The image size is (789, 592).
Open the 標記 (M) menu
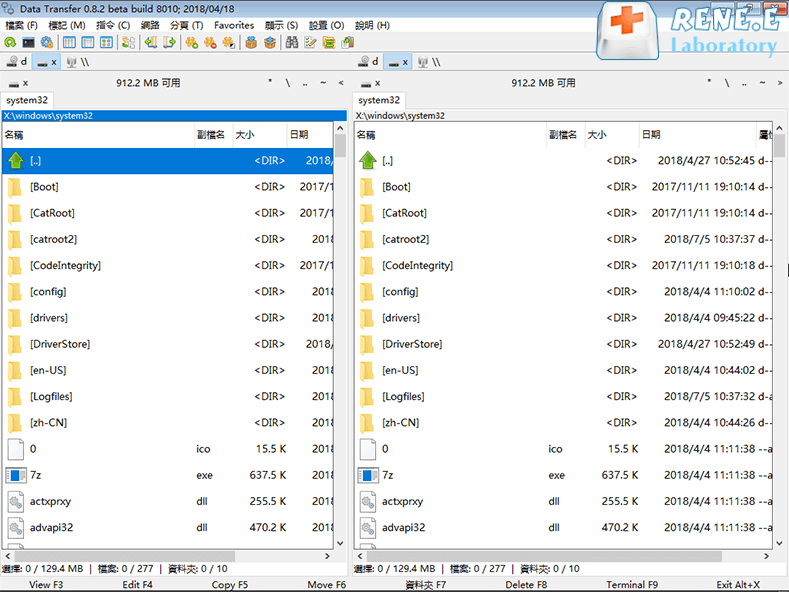[66, 25]
